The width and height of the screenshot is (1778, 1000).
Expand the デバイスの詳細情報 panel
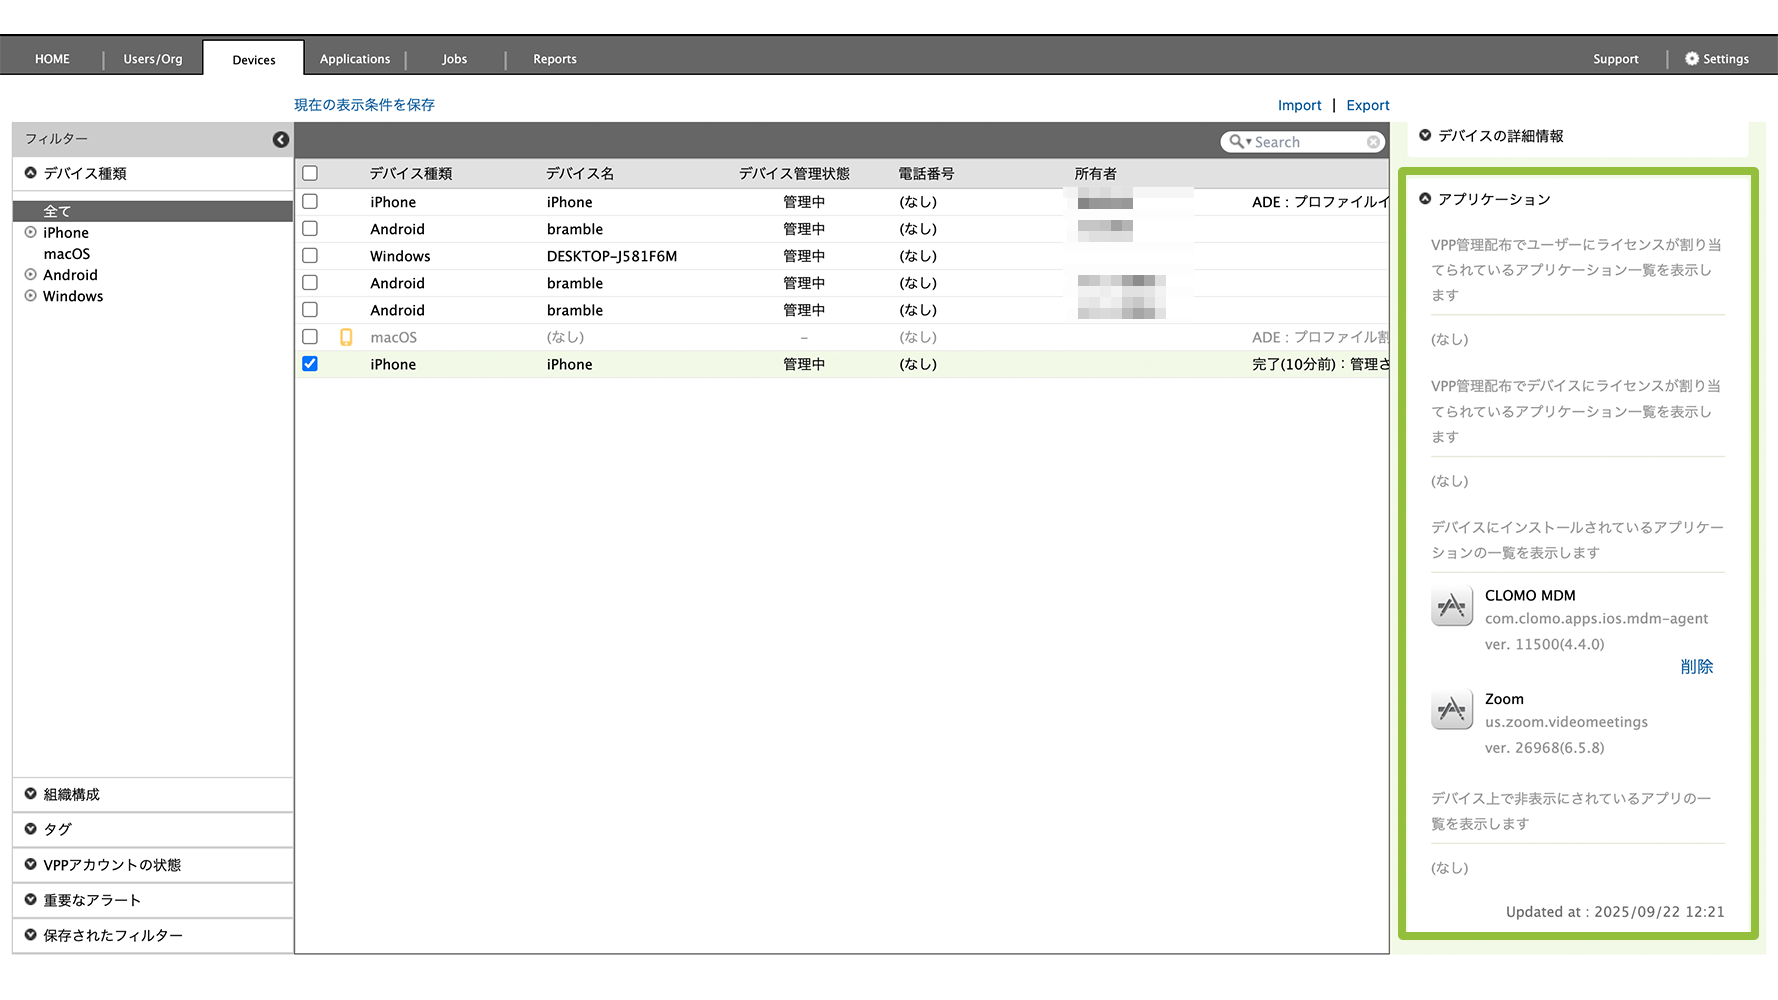pos(1425,136)
